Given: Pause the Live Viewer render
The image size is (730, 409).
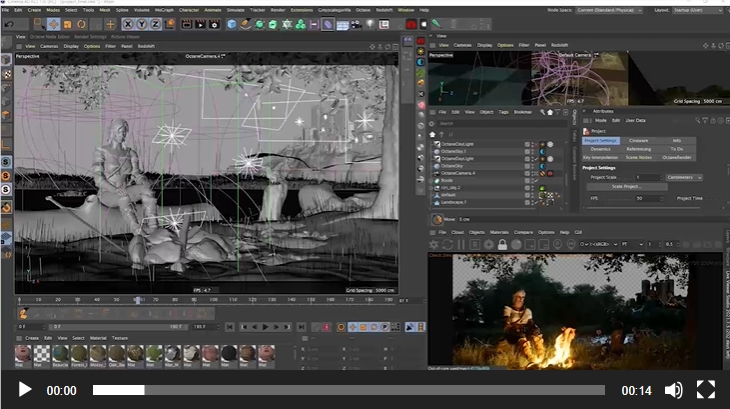Looking at the screenshot, I should coord(461,244).
